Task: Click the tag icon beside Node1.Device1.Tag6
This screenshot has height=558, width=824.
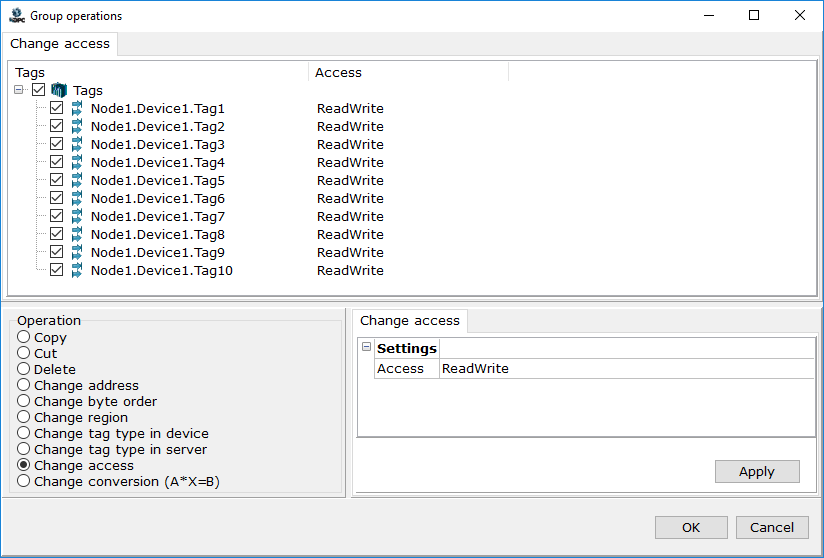Action: (77, 199)
